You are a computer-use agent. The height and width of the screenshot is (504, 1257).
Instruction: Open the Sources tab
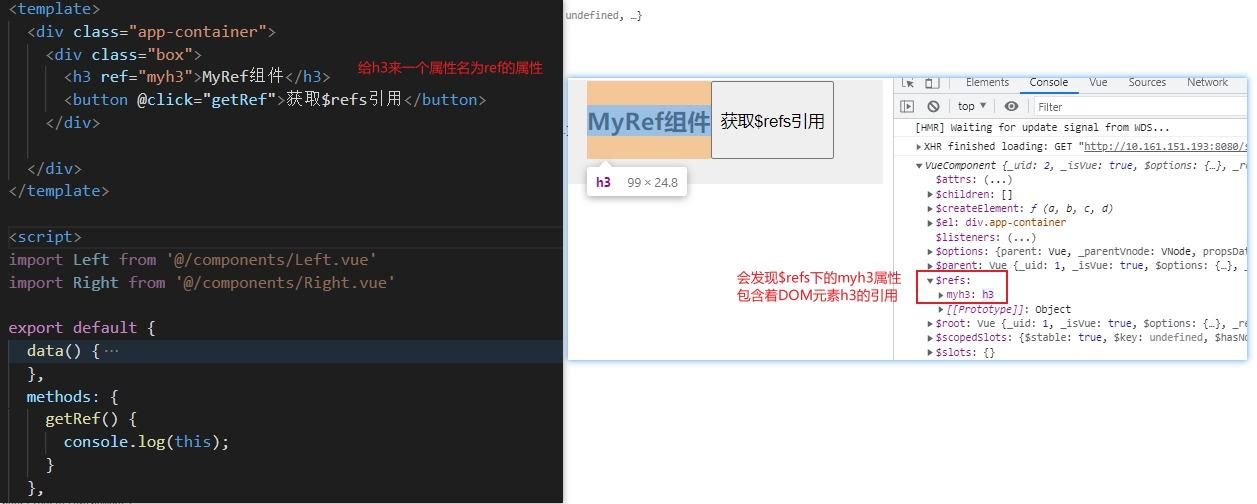(1147, 83)
